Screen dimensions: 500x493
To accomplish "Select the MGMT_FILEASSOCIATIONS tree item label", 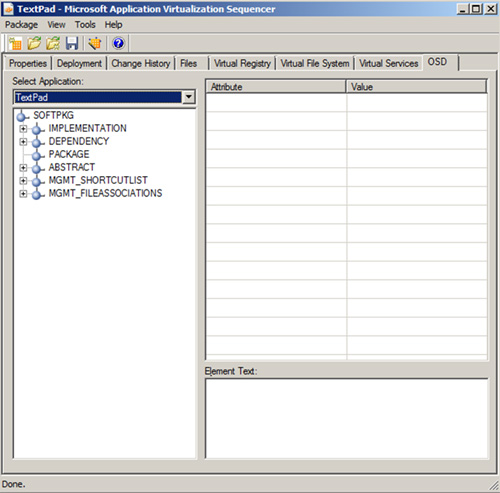I will [105, 193].
